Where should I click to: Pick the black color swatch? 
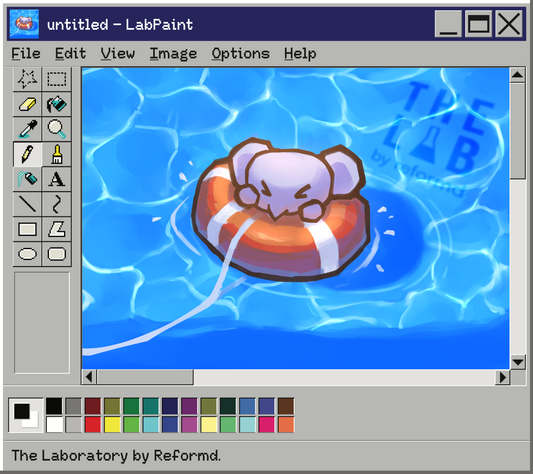point(54,406)
